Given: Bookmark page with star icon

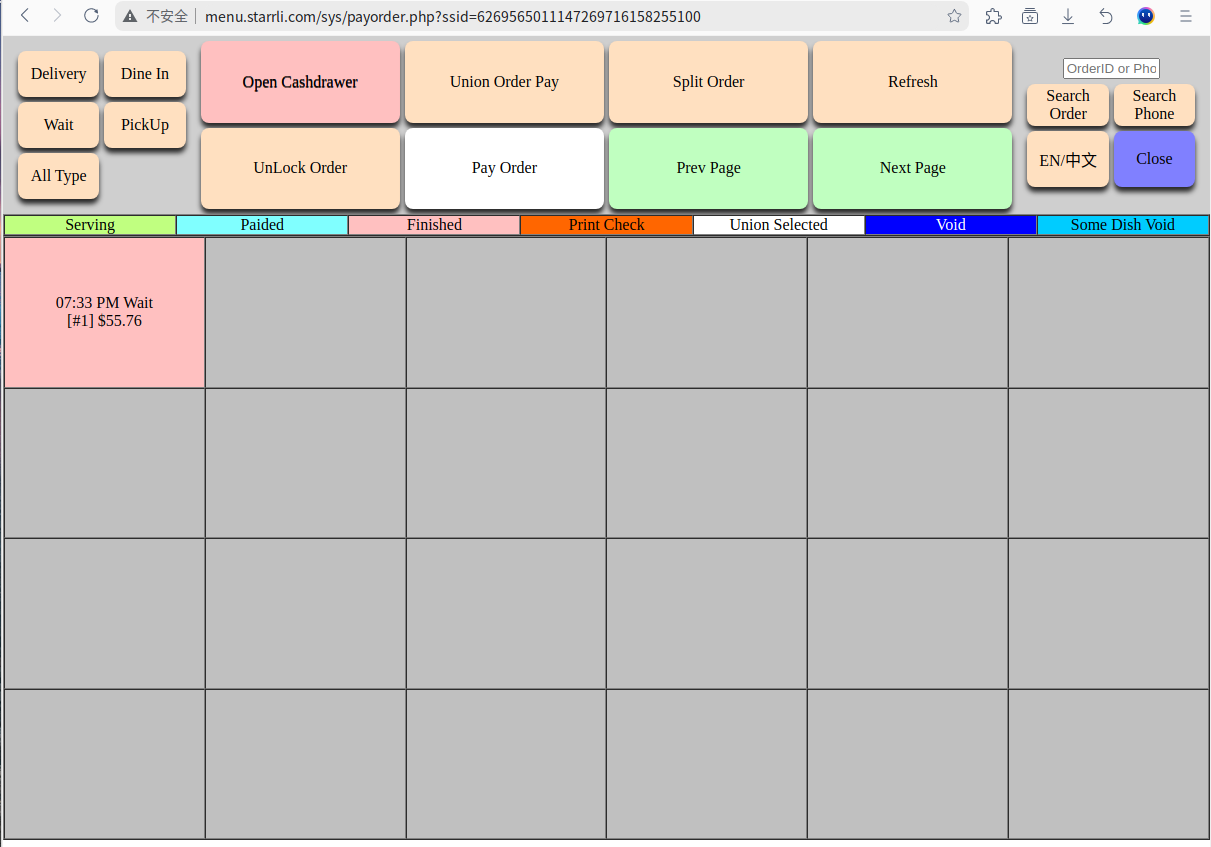Looking at the screenshot, I should coord(954,16).
